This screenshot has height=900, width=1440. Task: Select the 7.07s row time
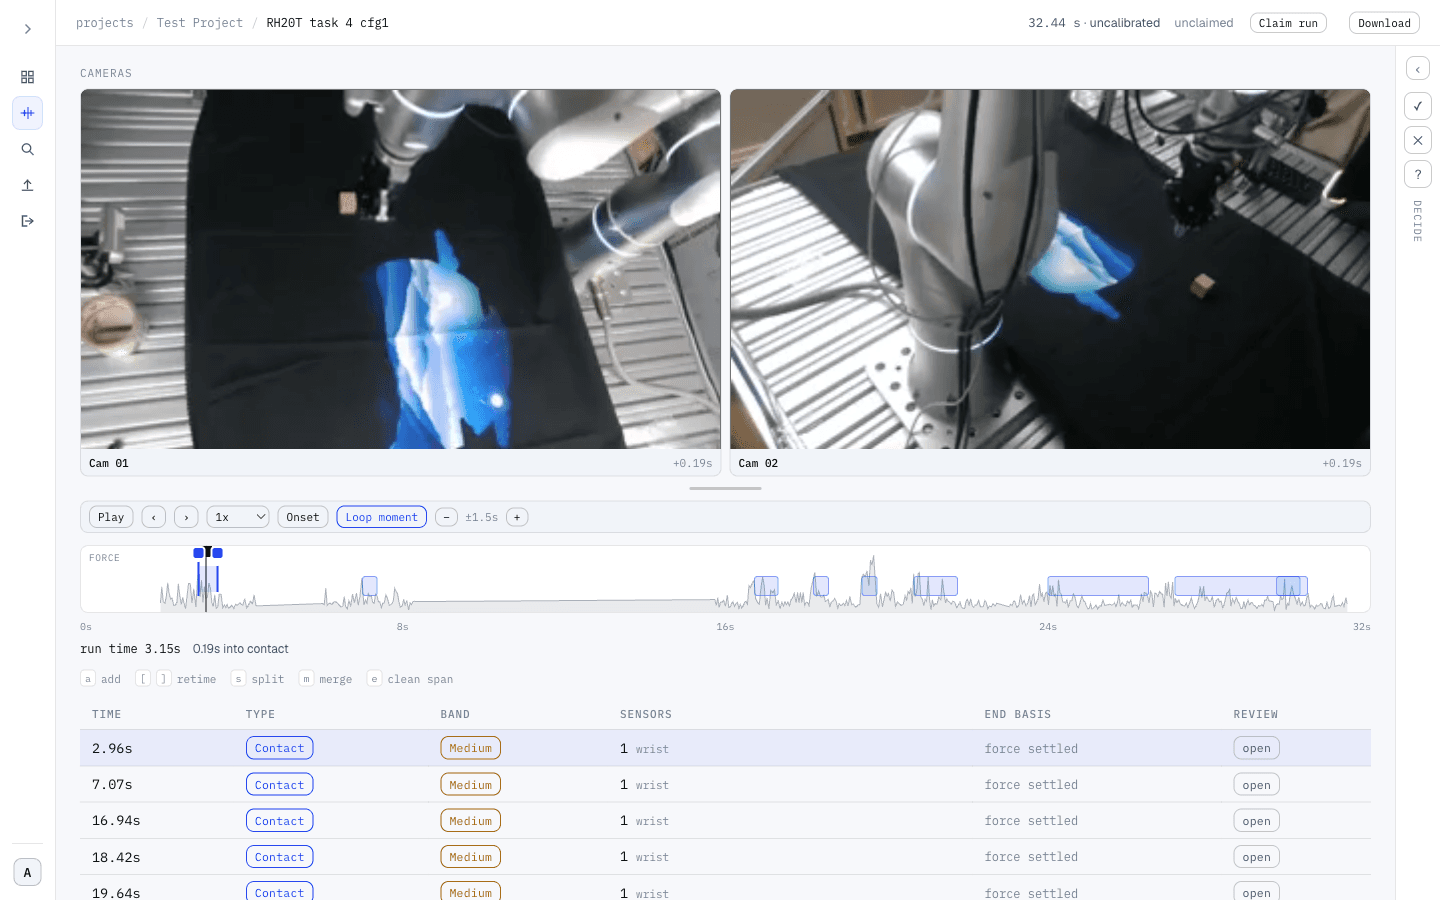pyautogui.click(x=112, y=784)
